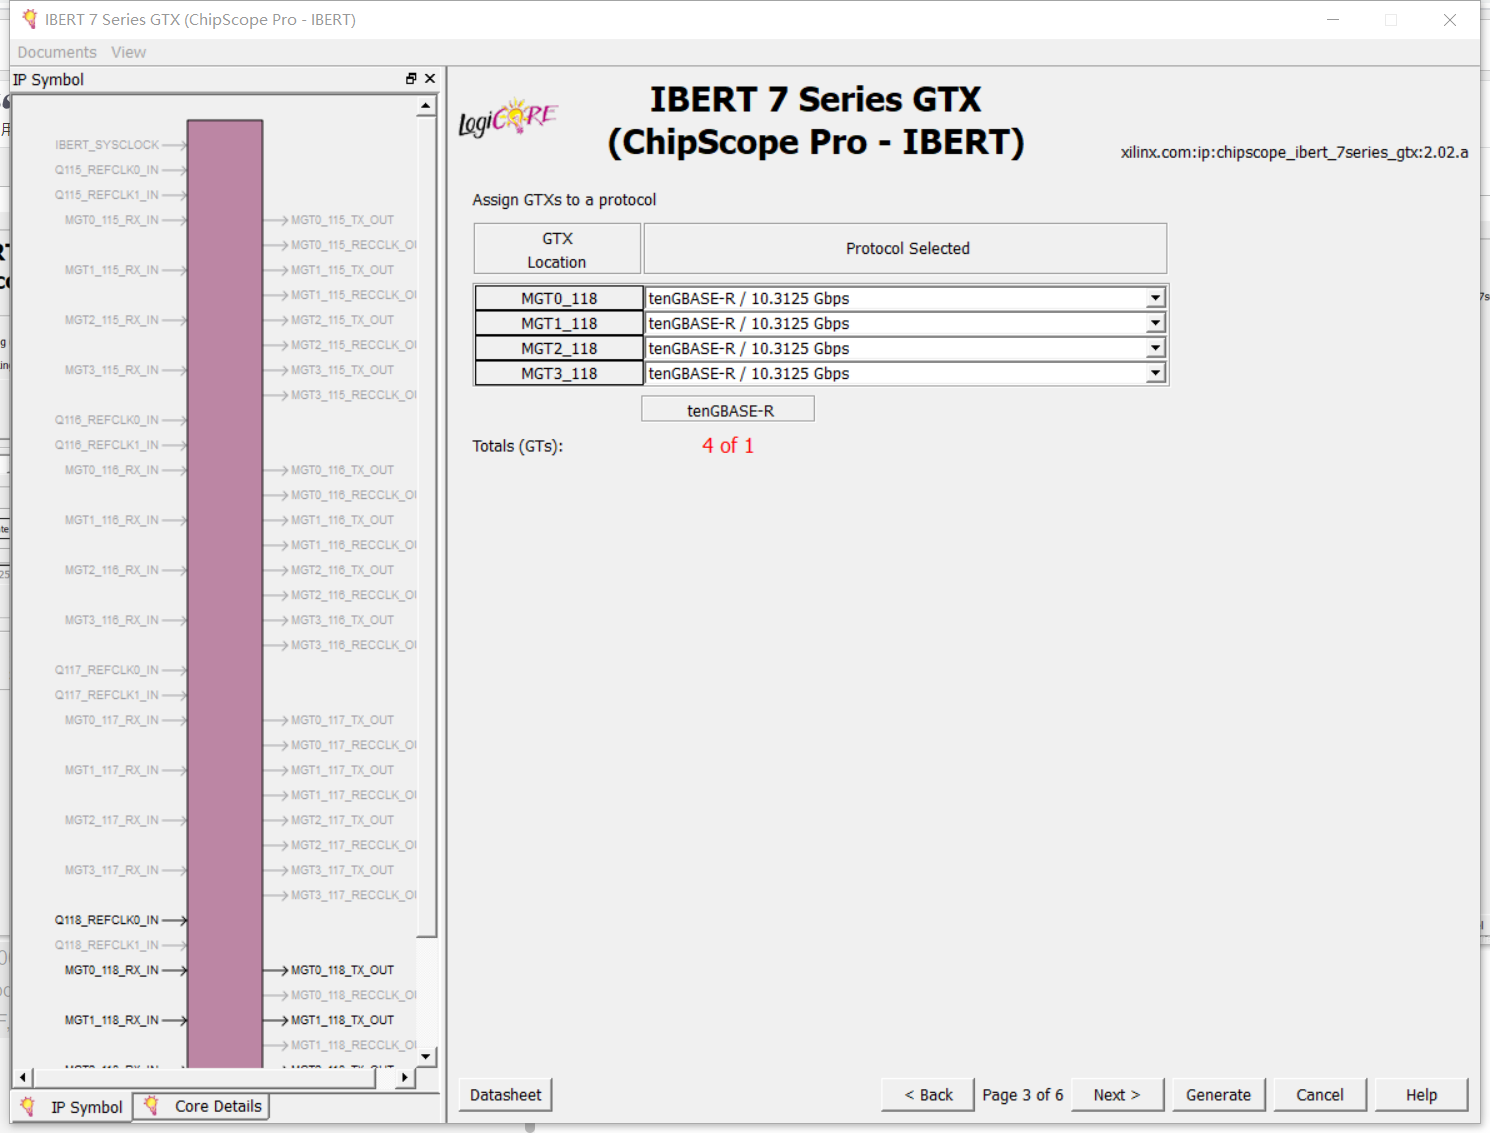Click the purple IP symbol block
Screen dimensions: 1490x1133
point(225,594)
